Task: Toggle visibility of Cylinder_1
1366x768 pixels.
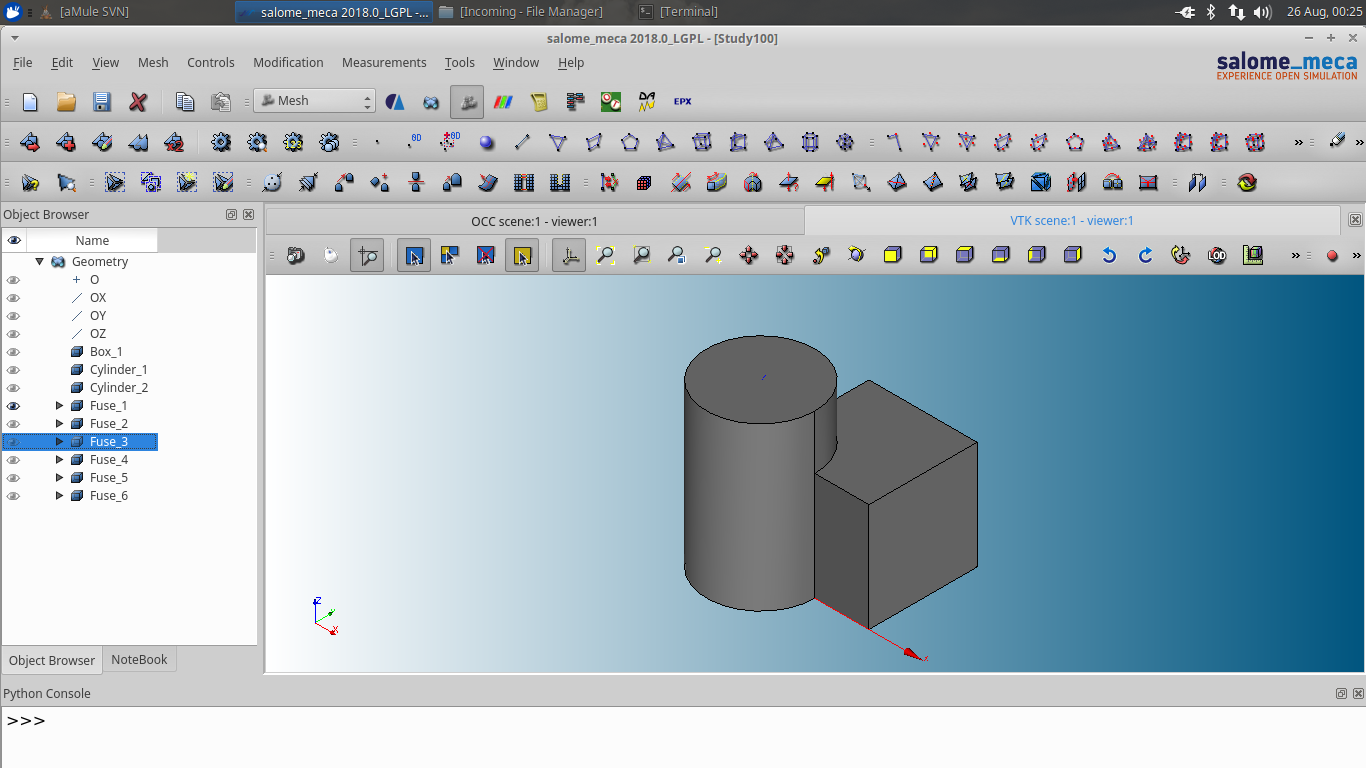Action: 13,369
